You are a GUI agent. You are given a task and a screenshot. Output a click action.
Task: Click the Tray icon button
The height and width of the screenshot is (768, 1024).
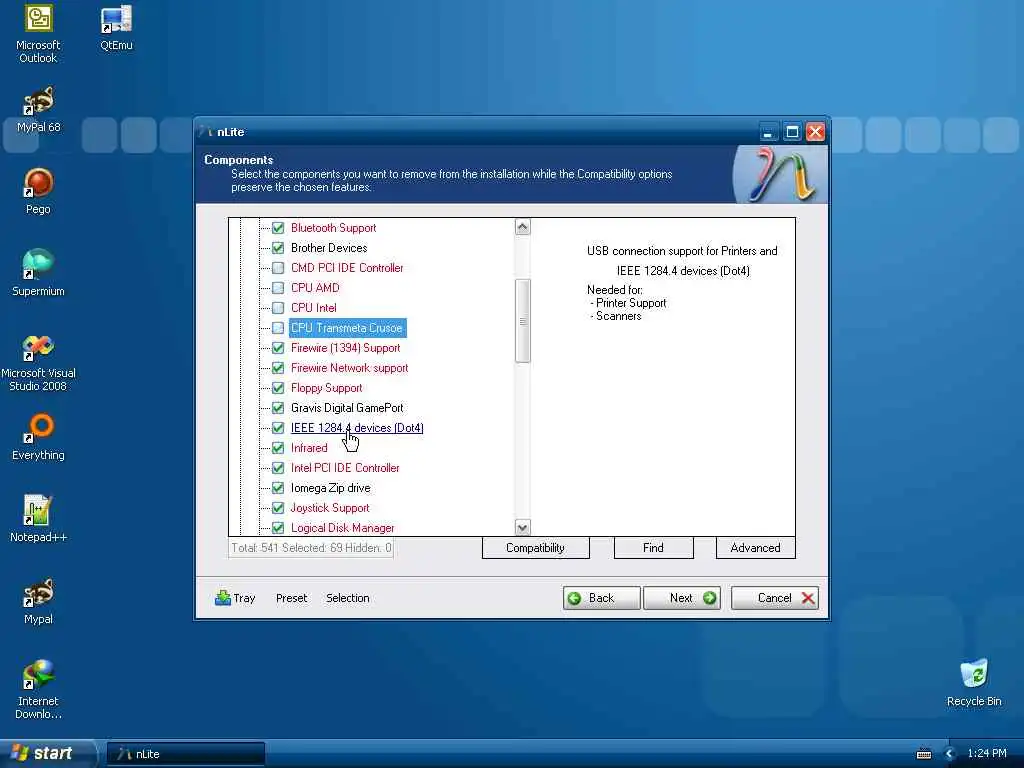click(234, 598)
